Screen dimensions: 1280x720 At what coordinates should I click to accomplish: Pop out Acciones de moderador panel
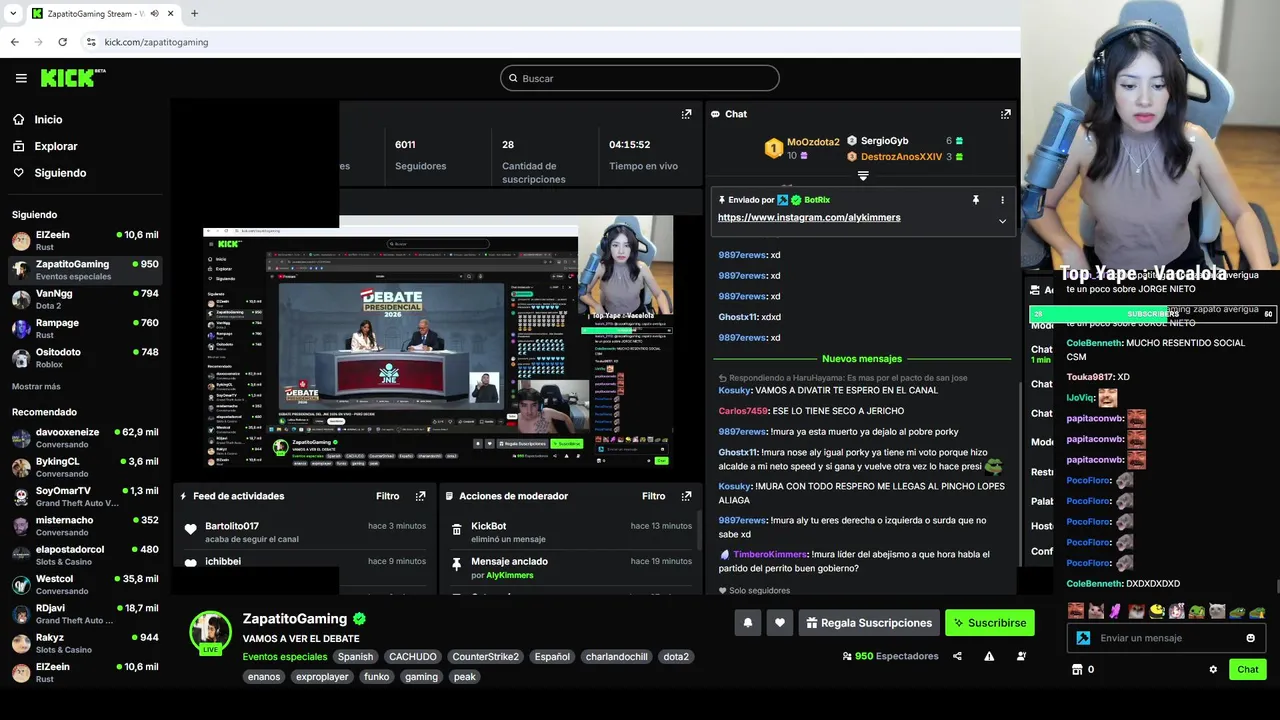point(686,496)
